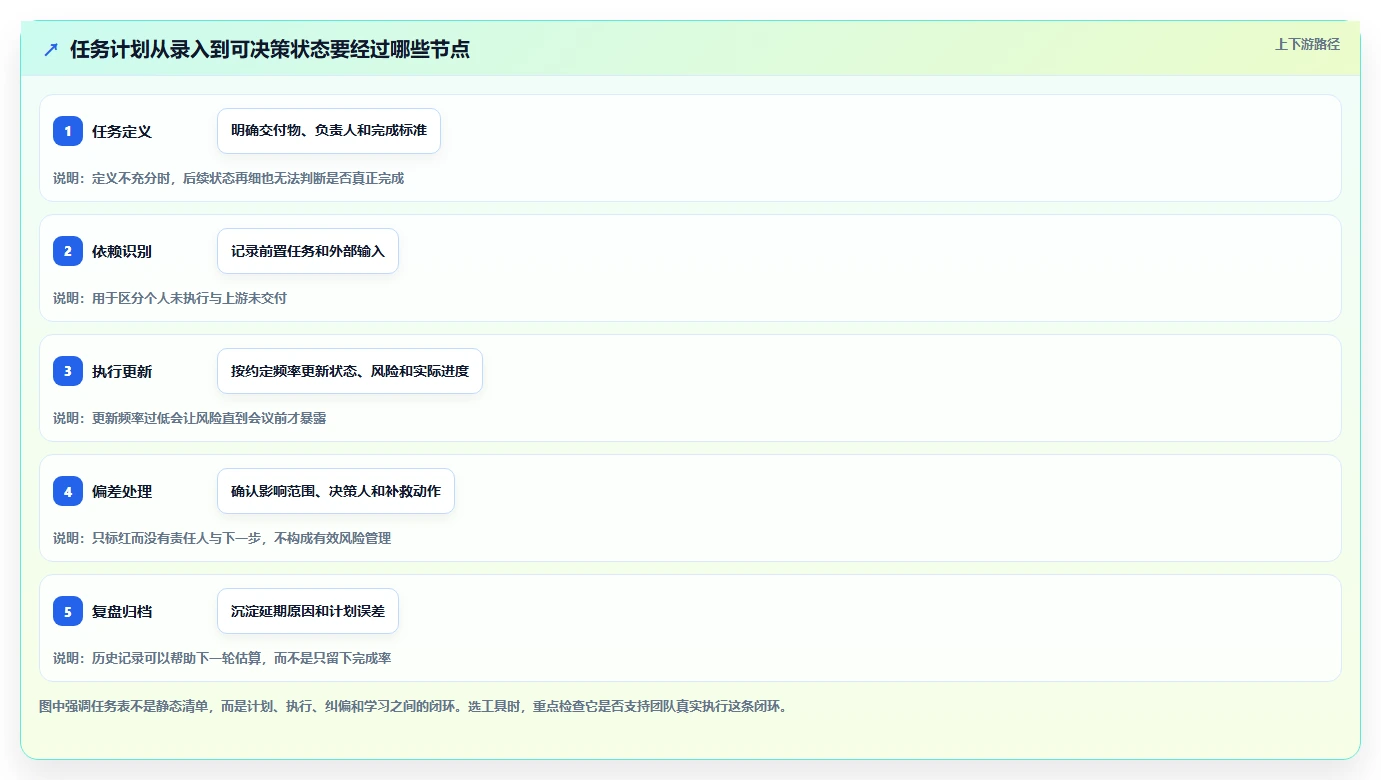Screen dimensions: 1381x780
Task: Click the step 5 number badge
Action: 68,611
